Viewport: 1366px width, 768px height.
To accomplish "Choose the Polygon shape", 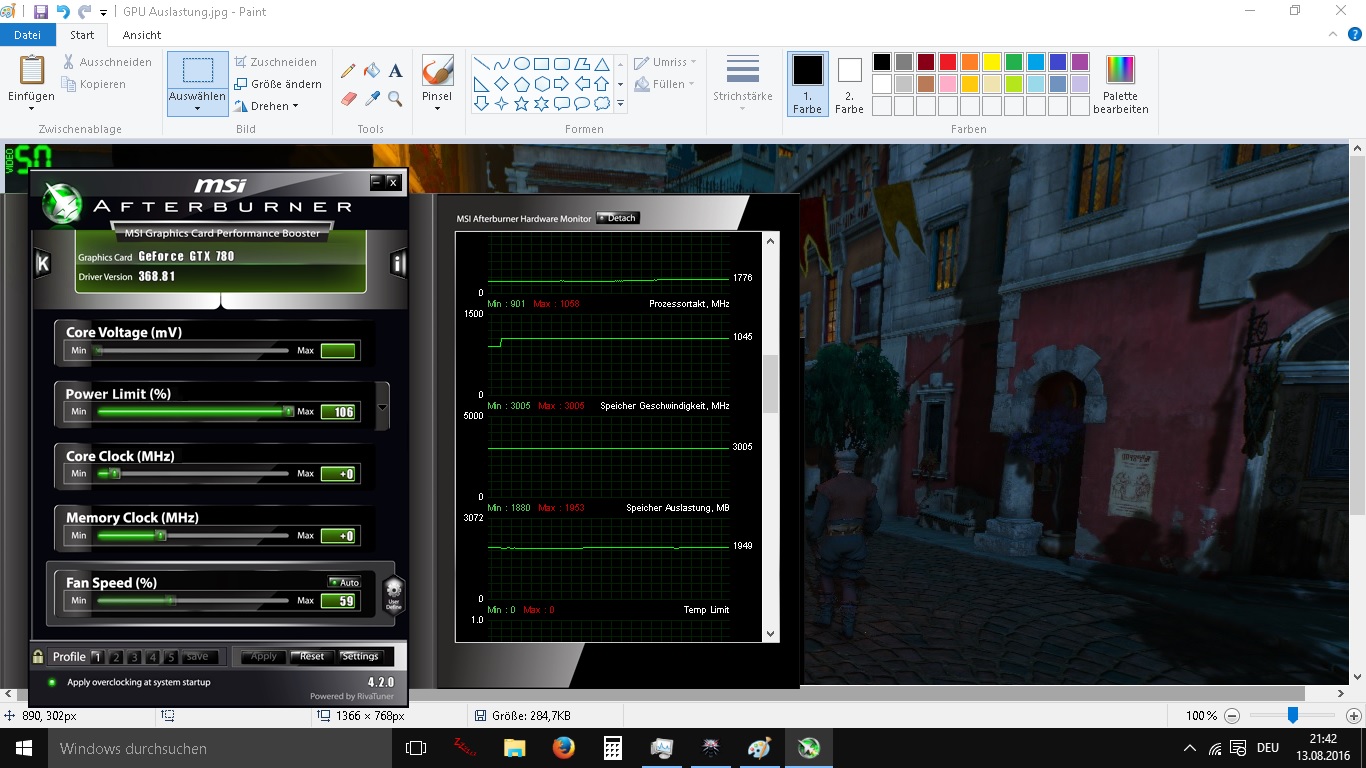I will point(581,64).
